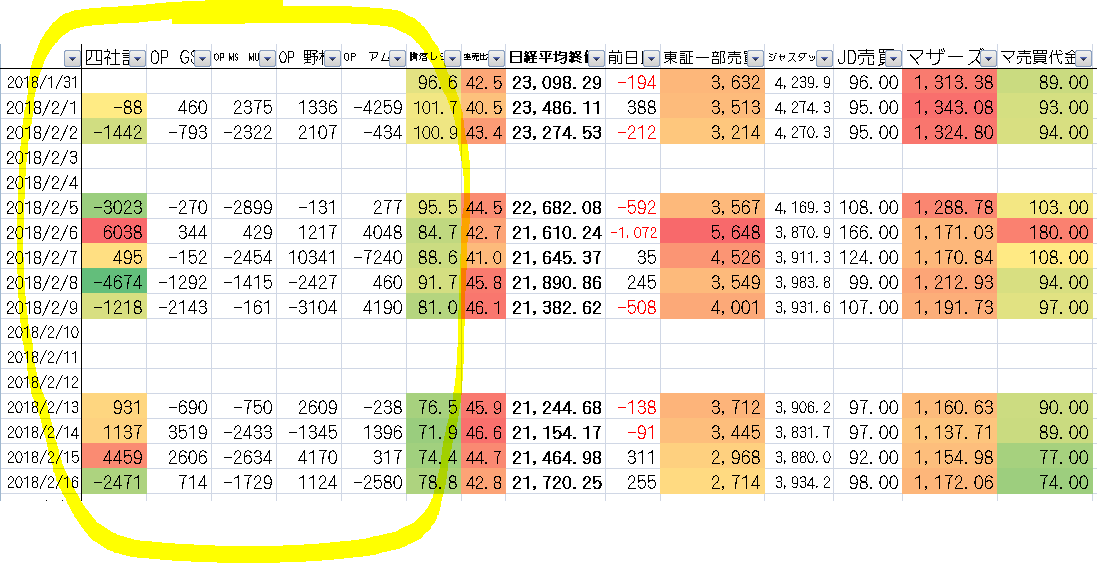Select the cell showing 10341
The image size is (1097, 563).
click(x=309, y=257)
